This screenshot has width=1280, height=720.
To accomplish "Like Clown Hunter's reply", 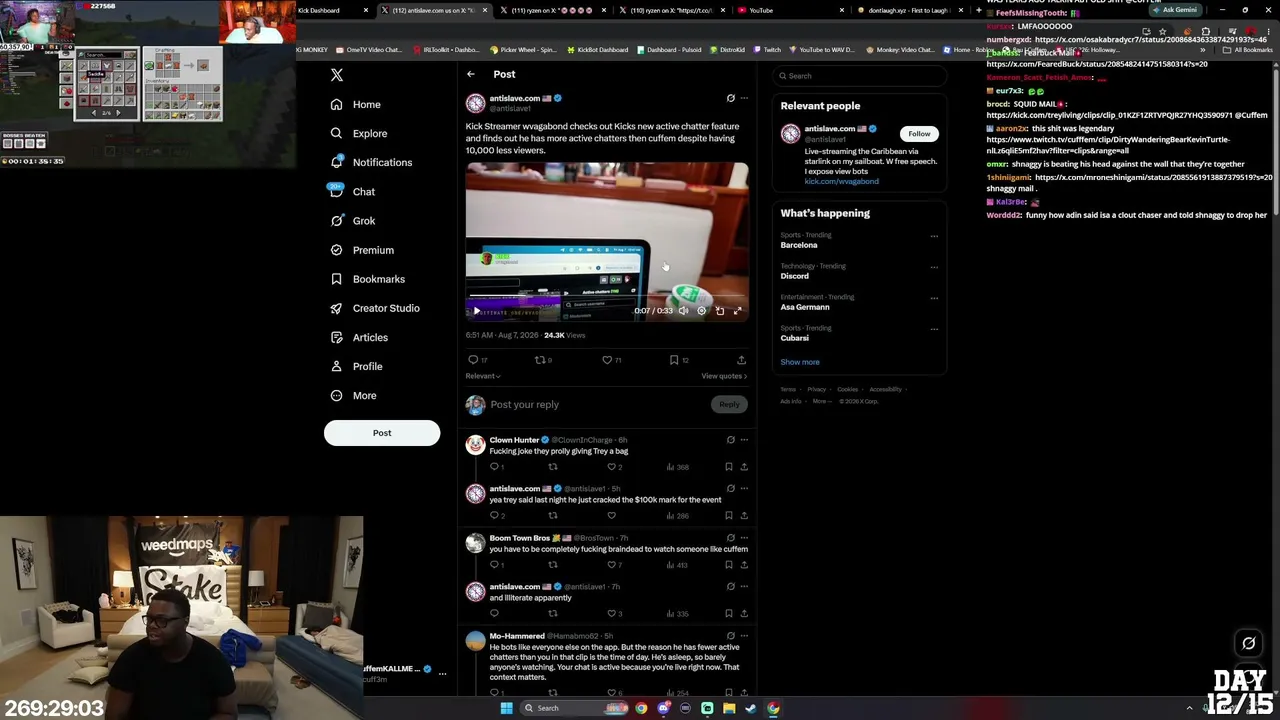I will (x=612, y=467).
